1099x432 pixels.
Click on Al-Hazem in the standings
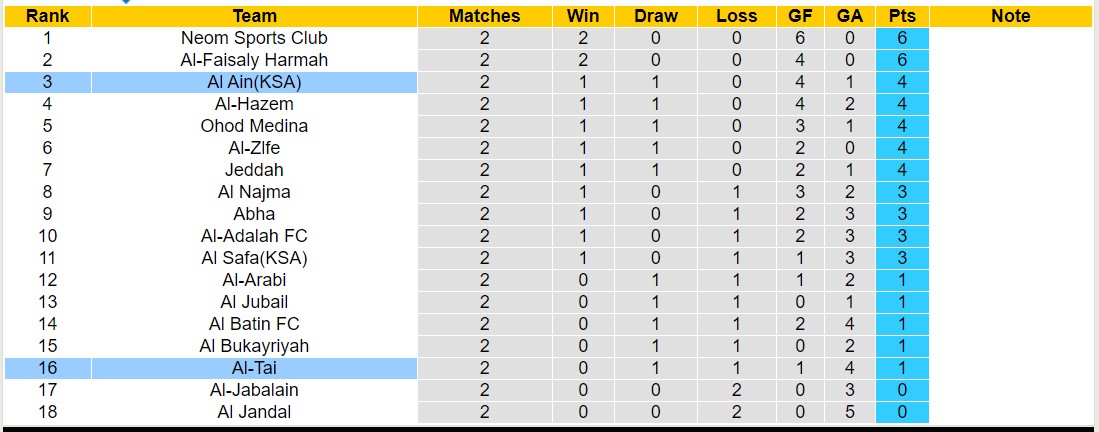[254, 104]
